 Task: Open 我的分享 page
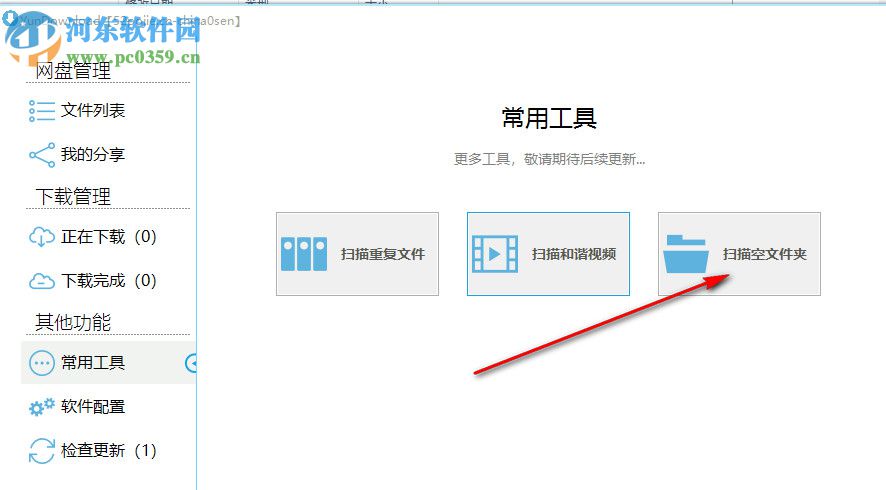click(x=93, y=154)
